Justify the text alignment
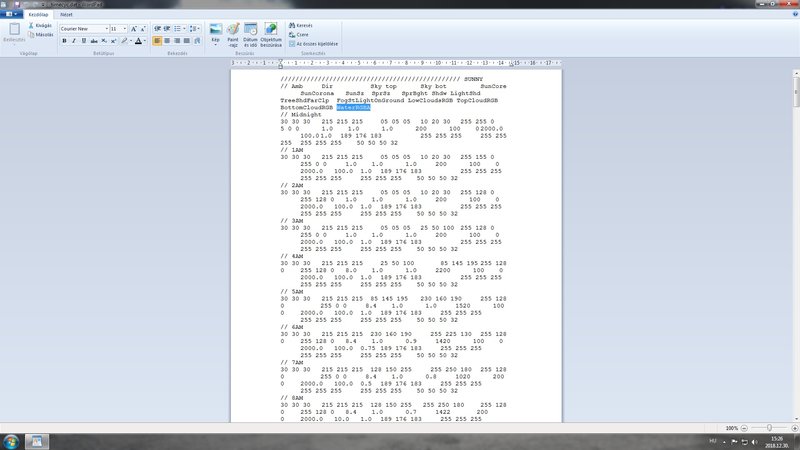 pyautogui.click(x=187, y=41)
